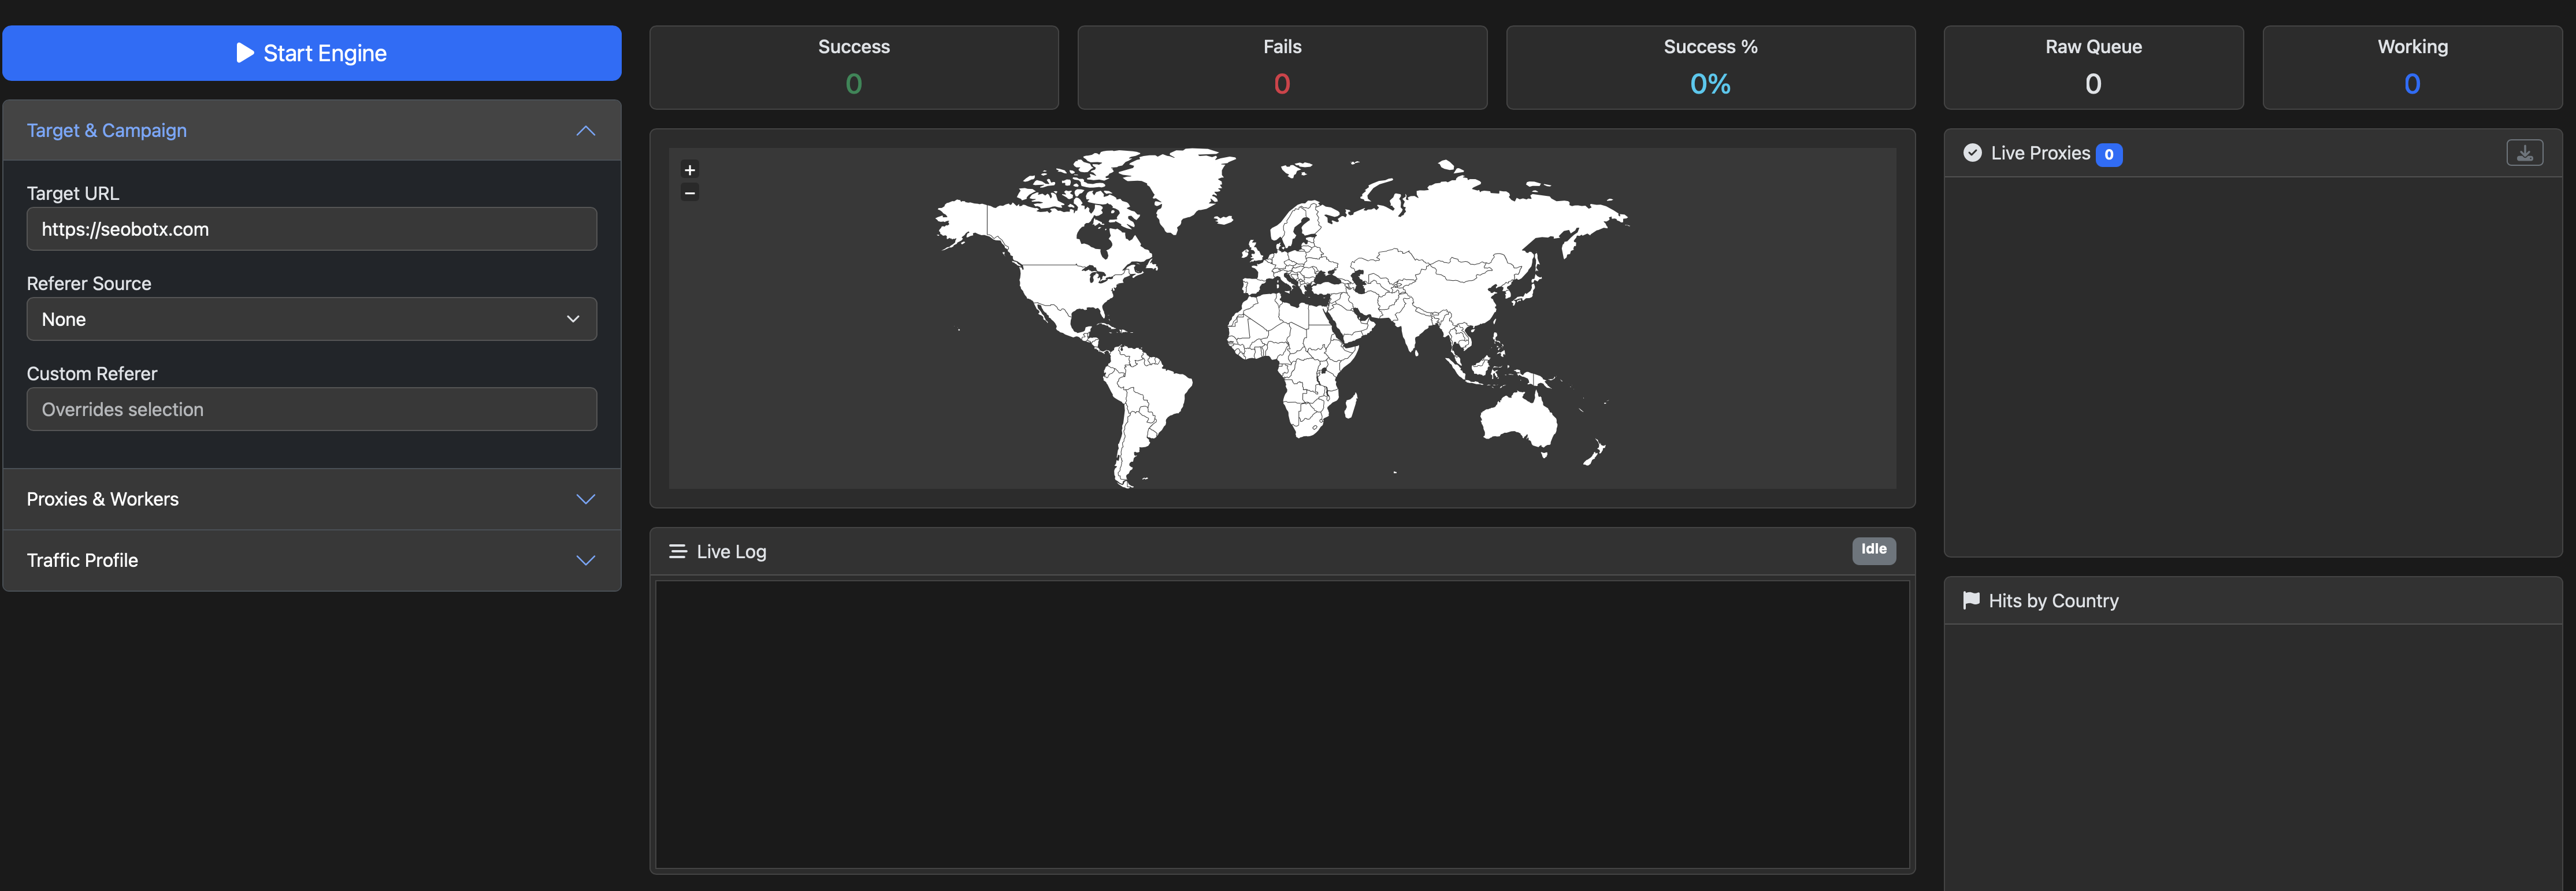Click the Referer Source label
Viewport: 2576px width, 891px height.
click(x=89, y=284)
